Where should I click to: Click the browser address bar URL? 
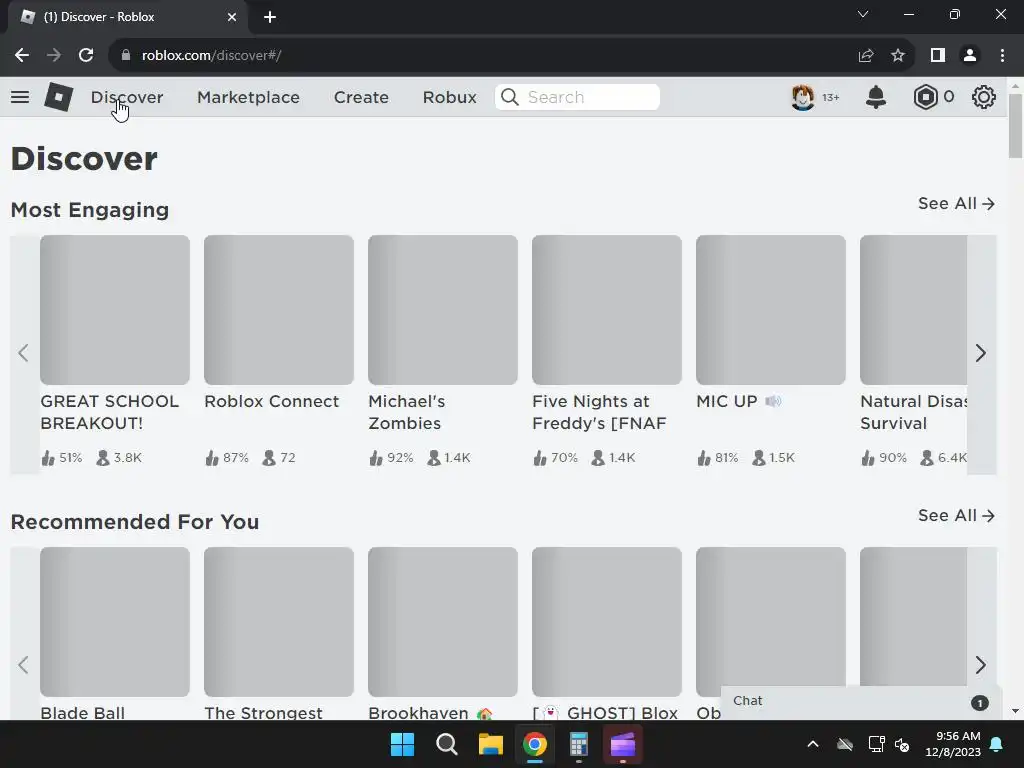pyautogui.click(x=212, y=56)
